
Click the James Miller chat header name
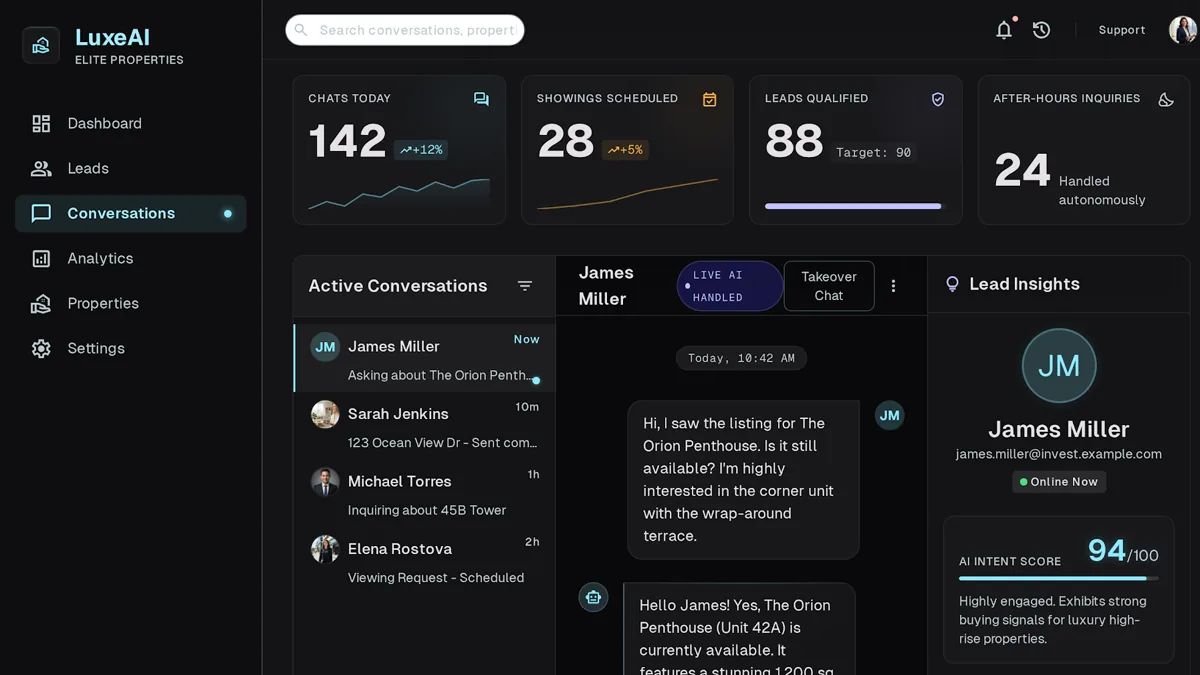(x=606, y=286)
